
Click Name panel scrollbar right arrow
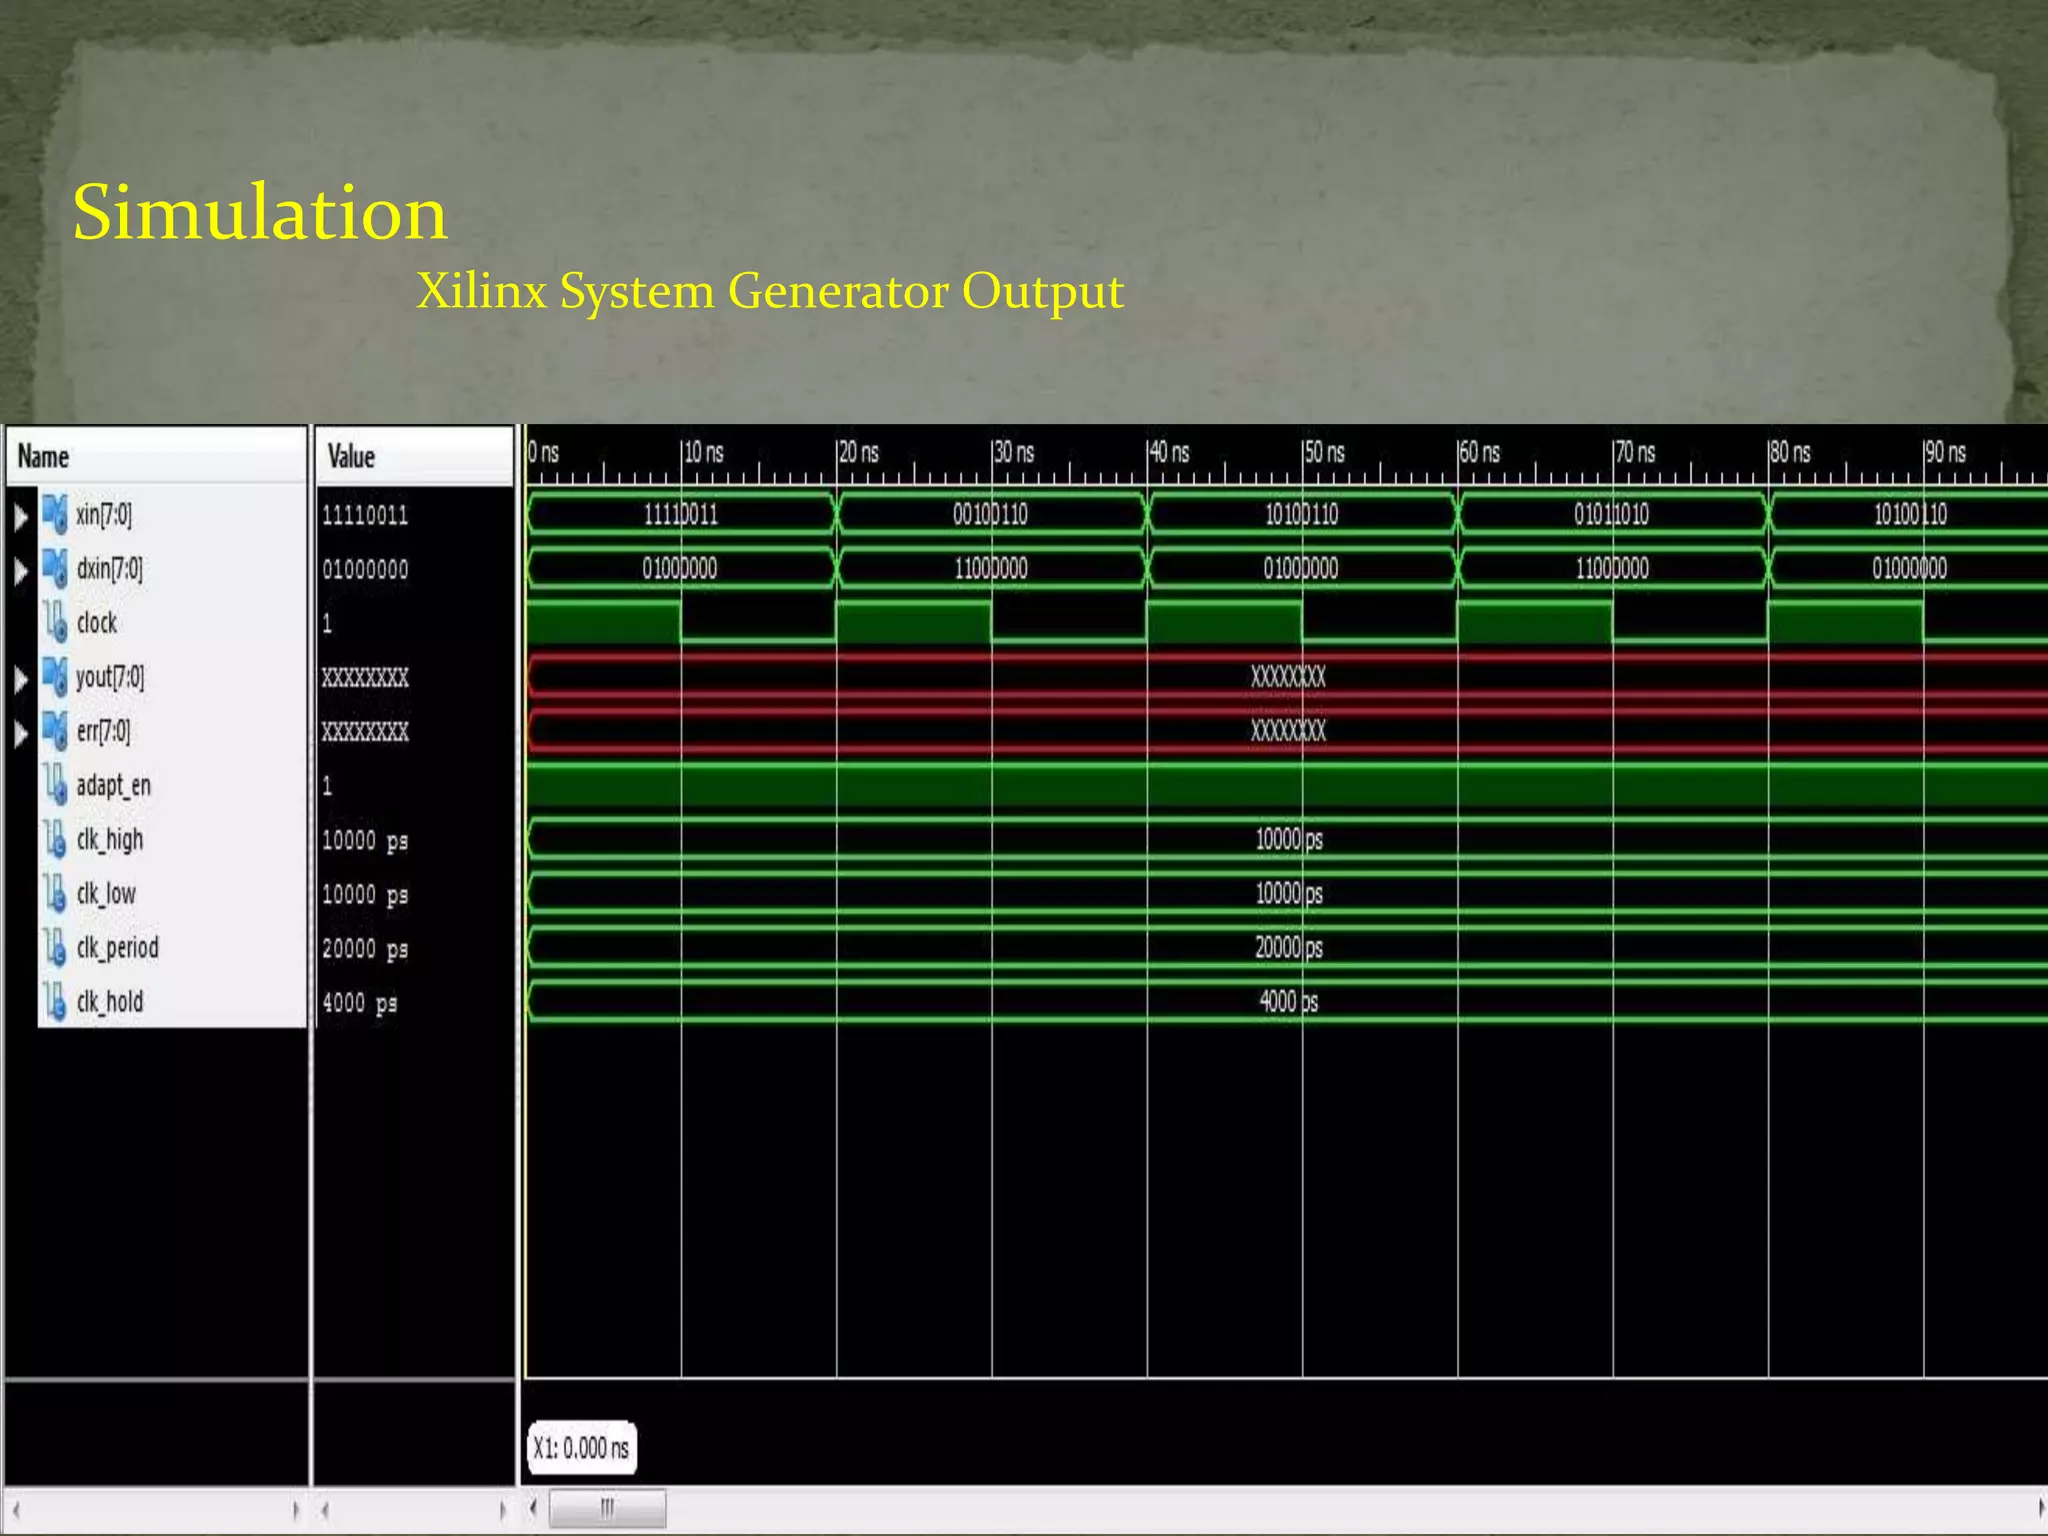pyautogui.click(x=295, y=1510)
